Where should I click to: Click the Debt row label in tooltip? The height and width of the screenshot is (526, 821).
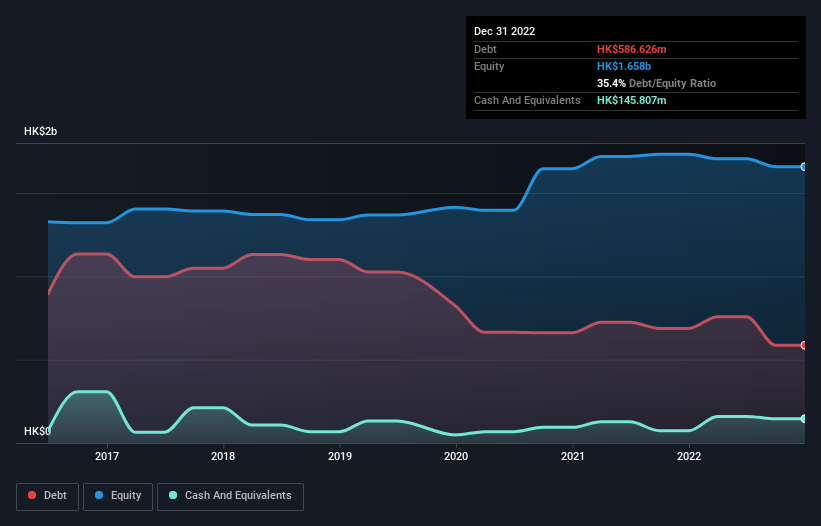pyautogui.click(x=485, y=49)
